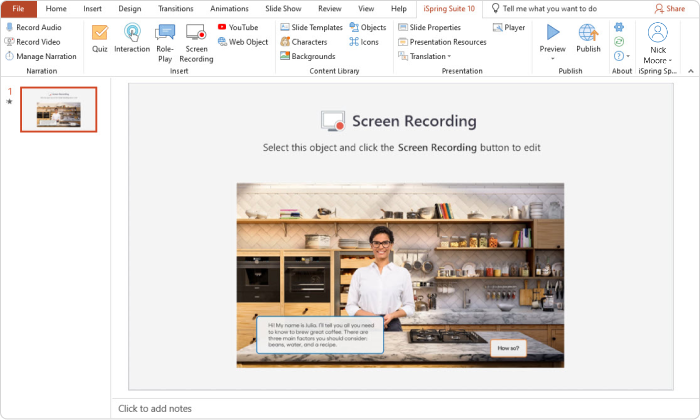The height and width of the screenshot is (420, 700).
Task: Click the How so? button on slide
Action: point(508,348)
